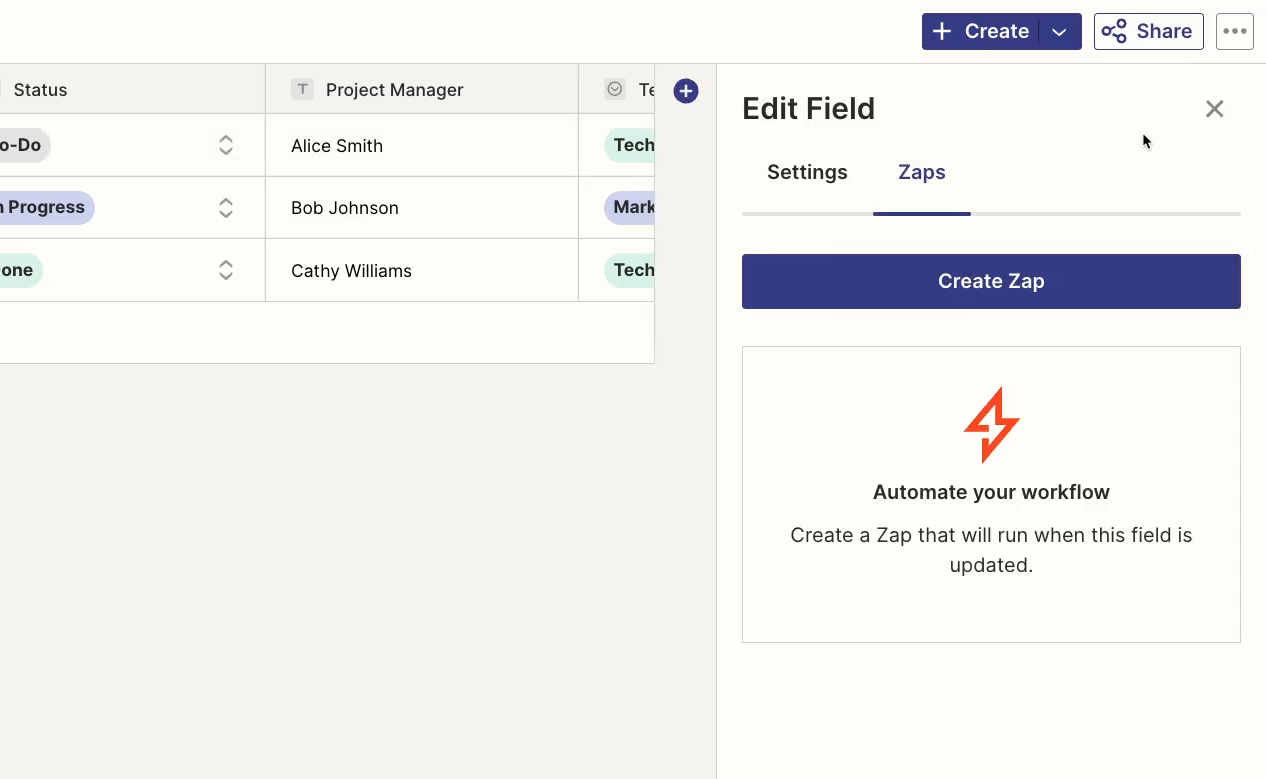Click the Create button
The height and width of the screenshot is (779, 1266).
(x=981, y=31)
